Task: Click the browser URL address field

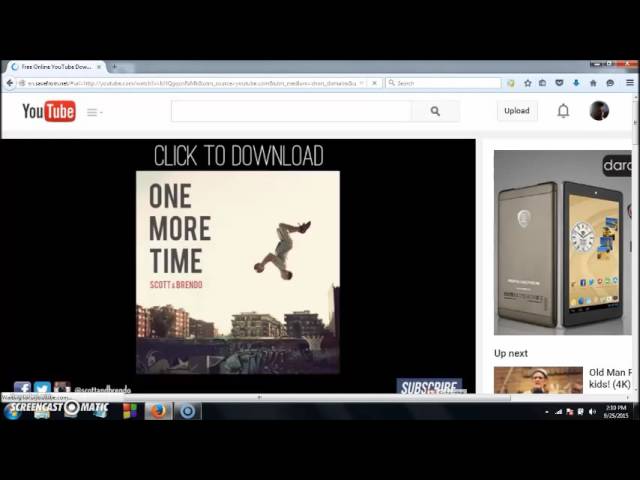Action: point(192,83)
